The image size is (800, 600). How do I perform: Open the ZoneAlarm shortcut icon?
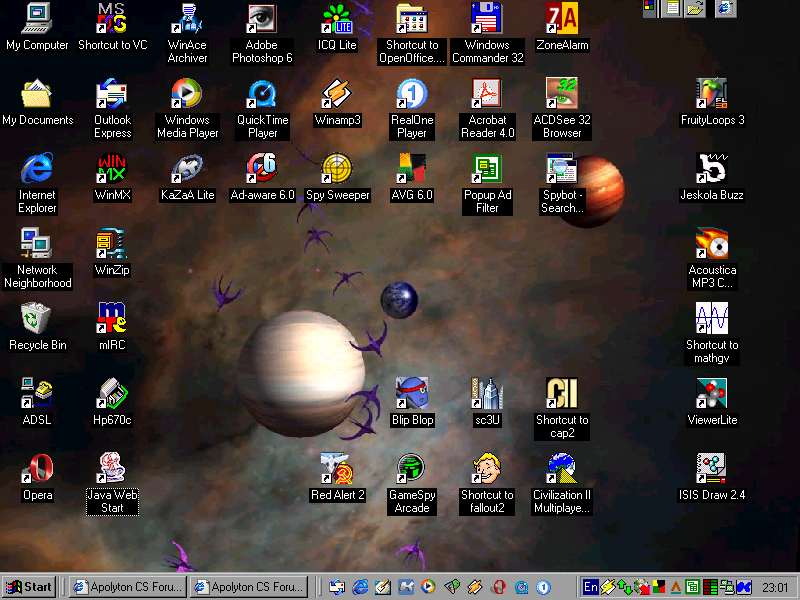point(562,19)
